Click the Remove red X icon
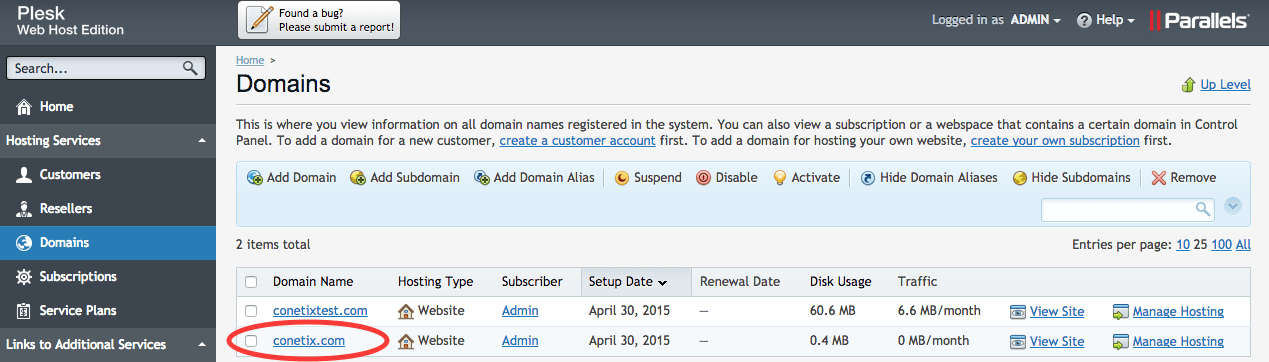 click(1158, 178)
